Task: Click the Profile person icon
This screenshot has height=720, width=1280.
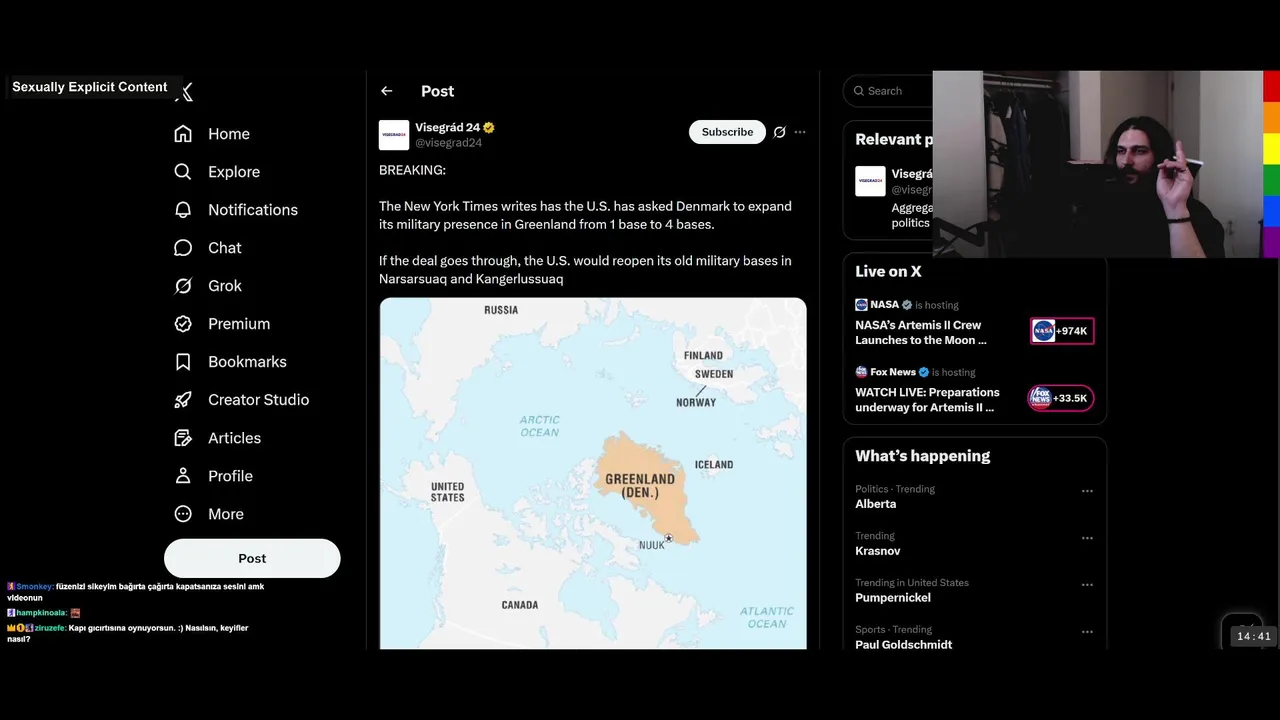Action: pyautogui.click(x=183, y=476)
